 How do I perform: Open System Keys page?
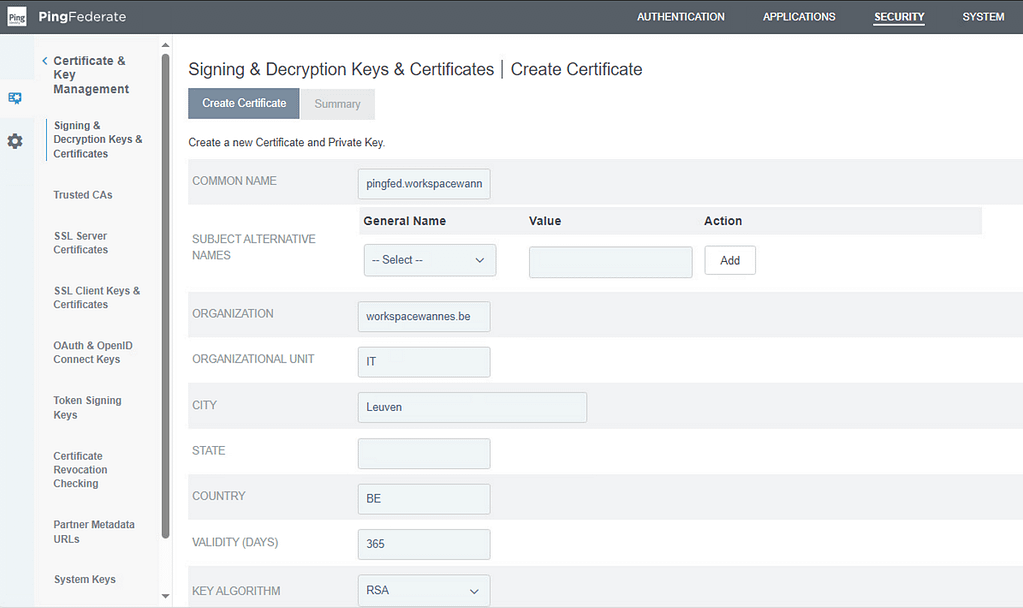pyautogui.click(x=85, y=579)
